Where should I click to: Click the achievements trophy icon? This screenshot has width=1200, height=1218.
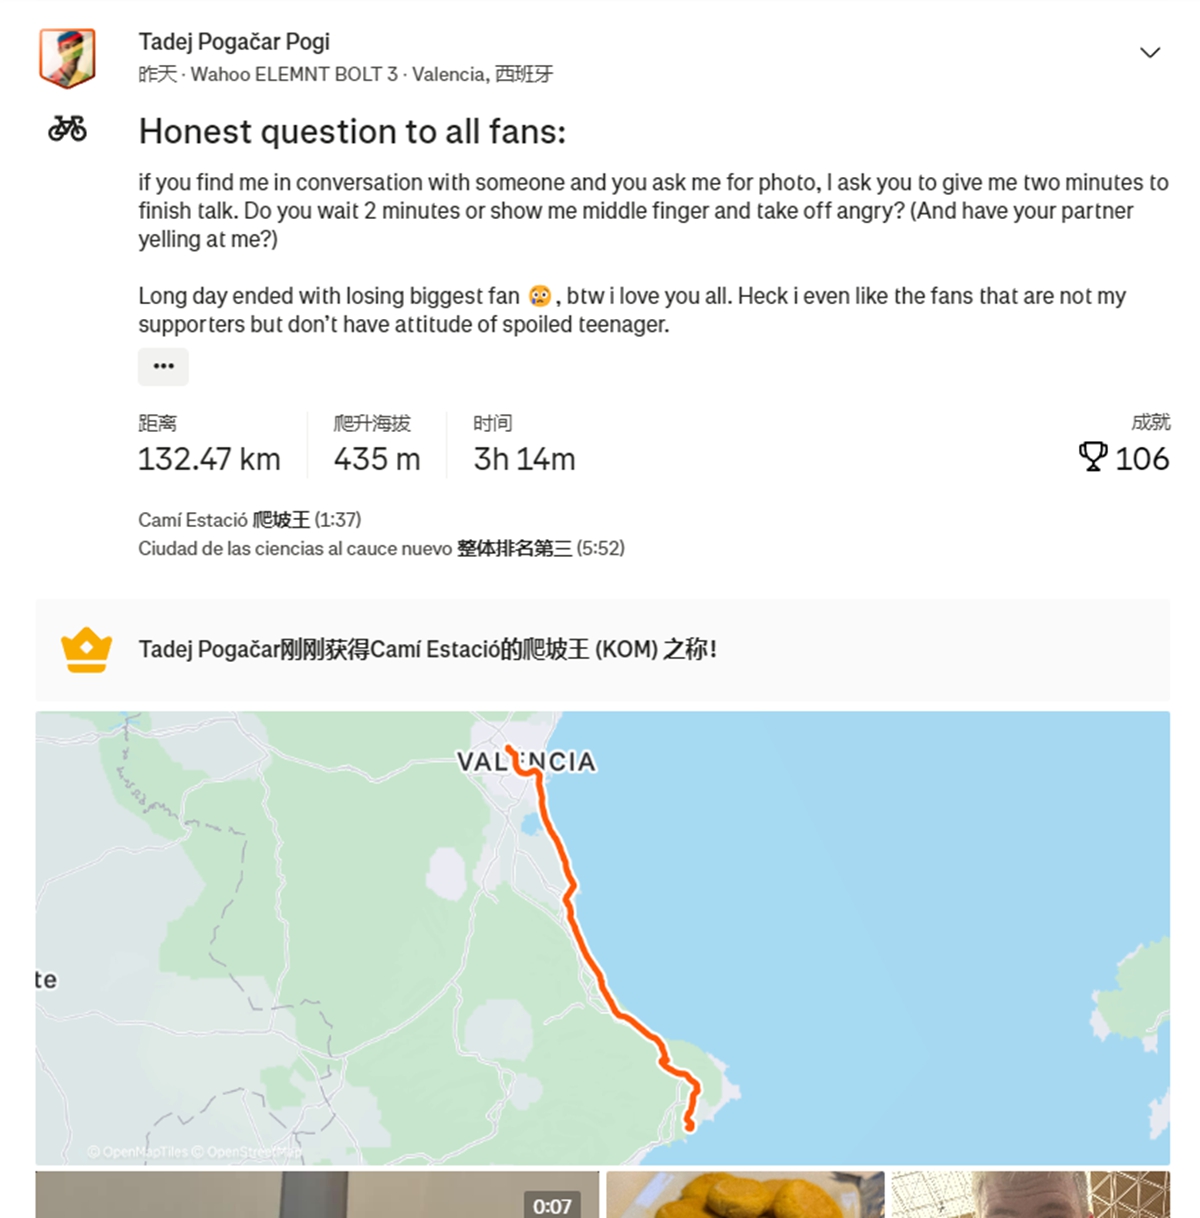click(1092, 457)
